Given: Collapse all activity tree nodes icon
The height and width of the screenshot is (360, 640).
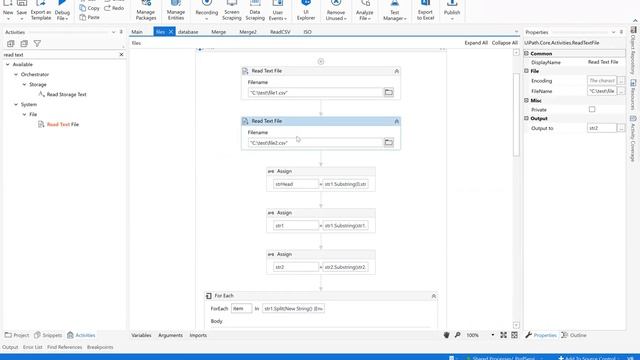Looking at the screenshot, I should (x=24, y=43).
